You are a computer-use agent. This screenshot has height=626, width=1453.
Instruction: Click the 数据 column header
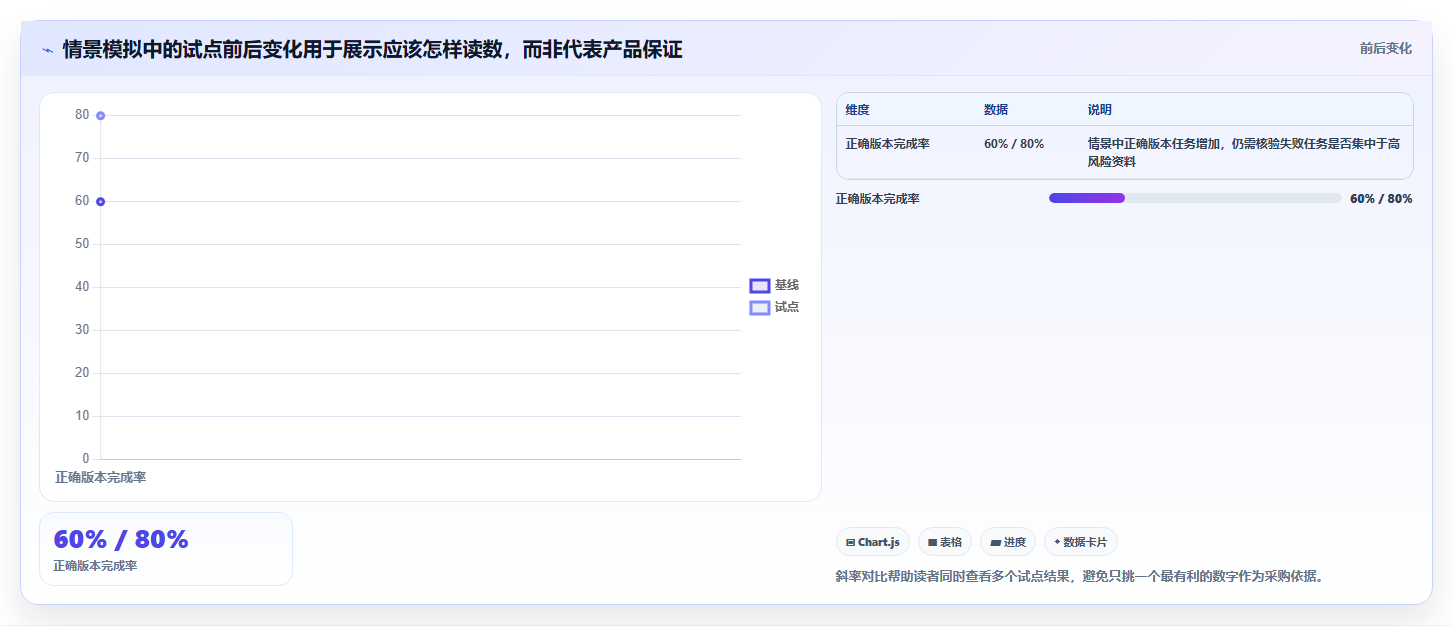(x=996, y=110)
